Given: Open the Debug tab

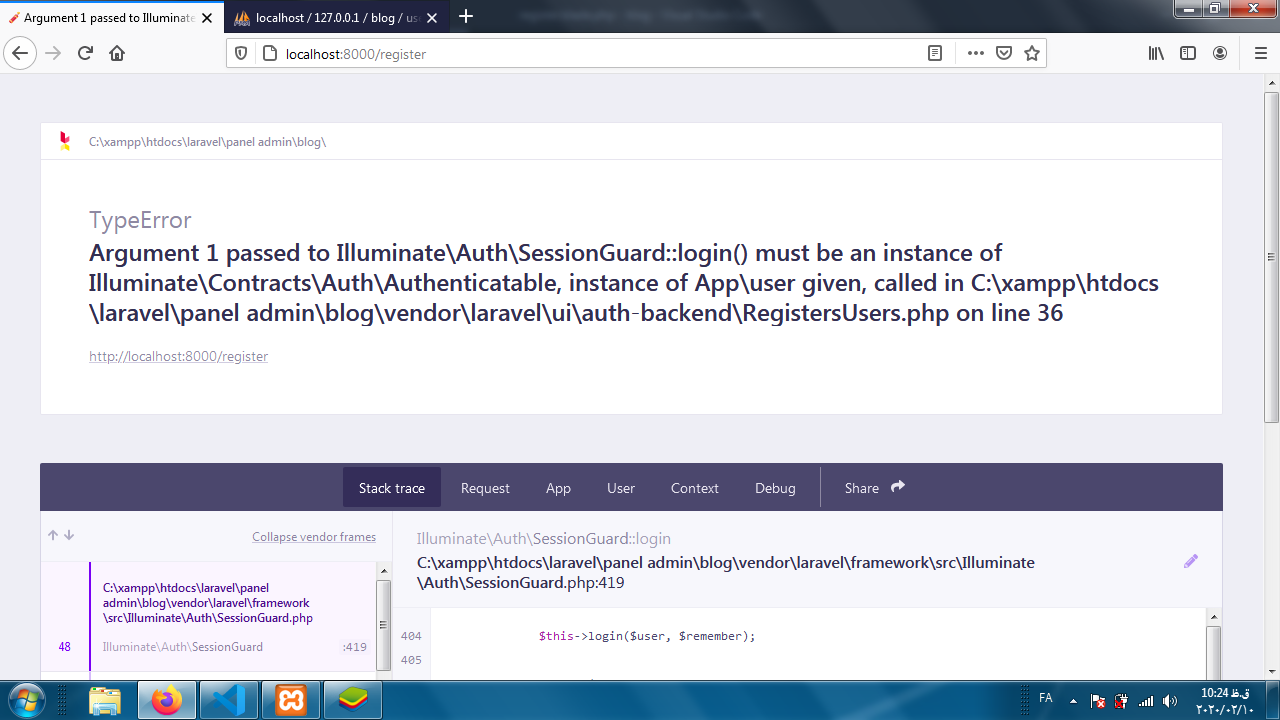Looking at the screenshot, I should tap(775, 488).
